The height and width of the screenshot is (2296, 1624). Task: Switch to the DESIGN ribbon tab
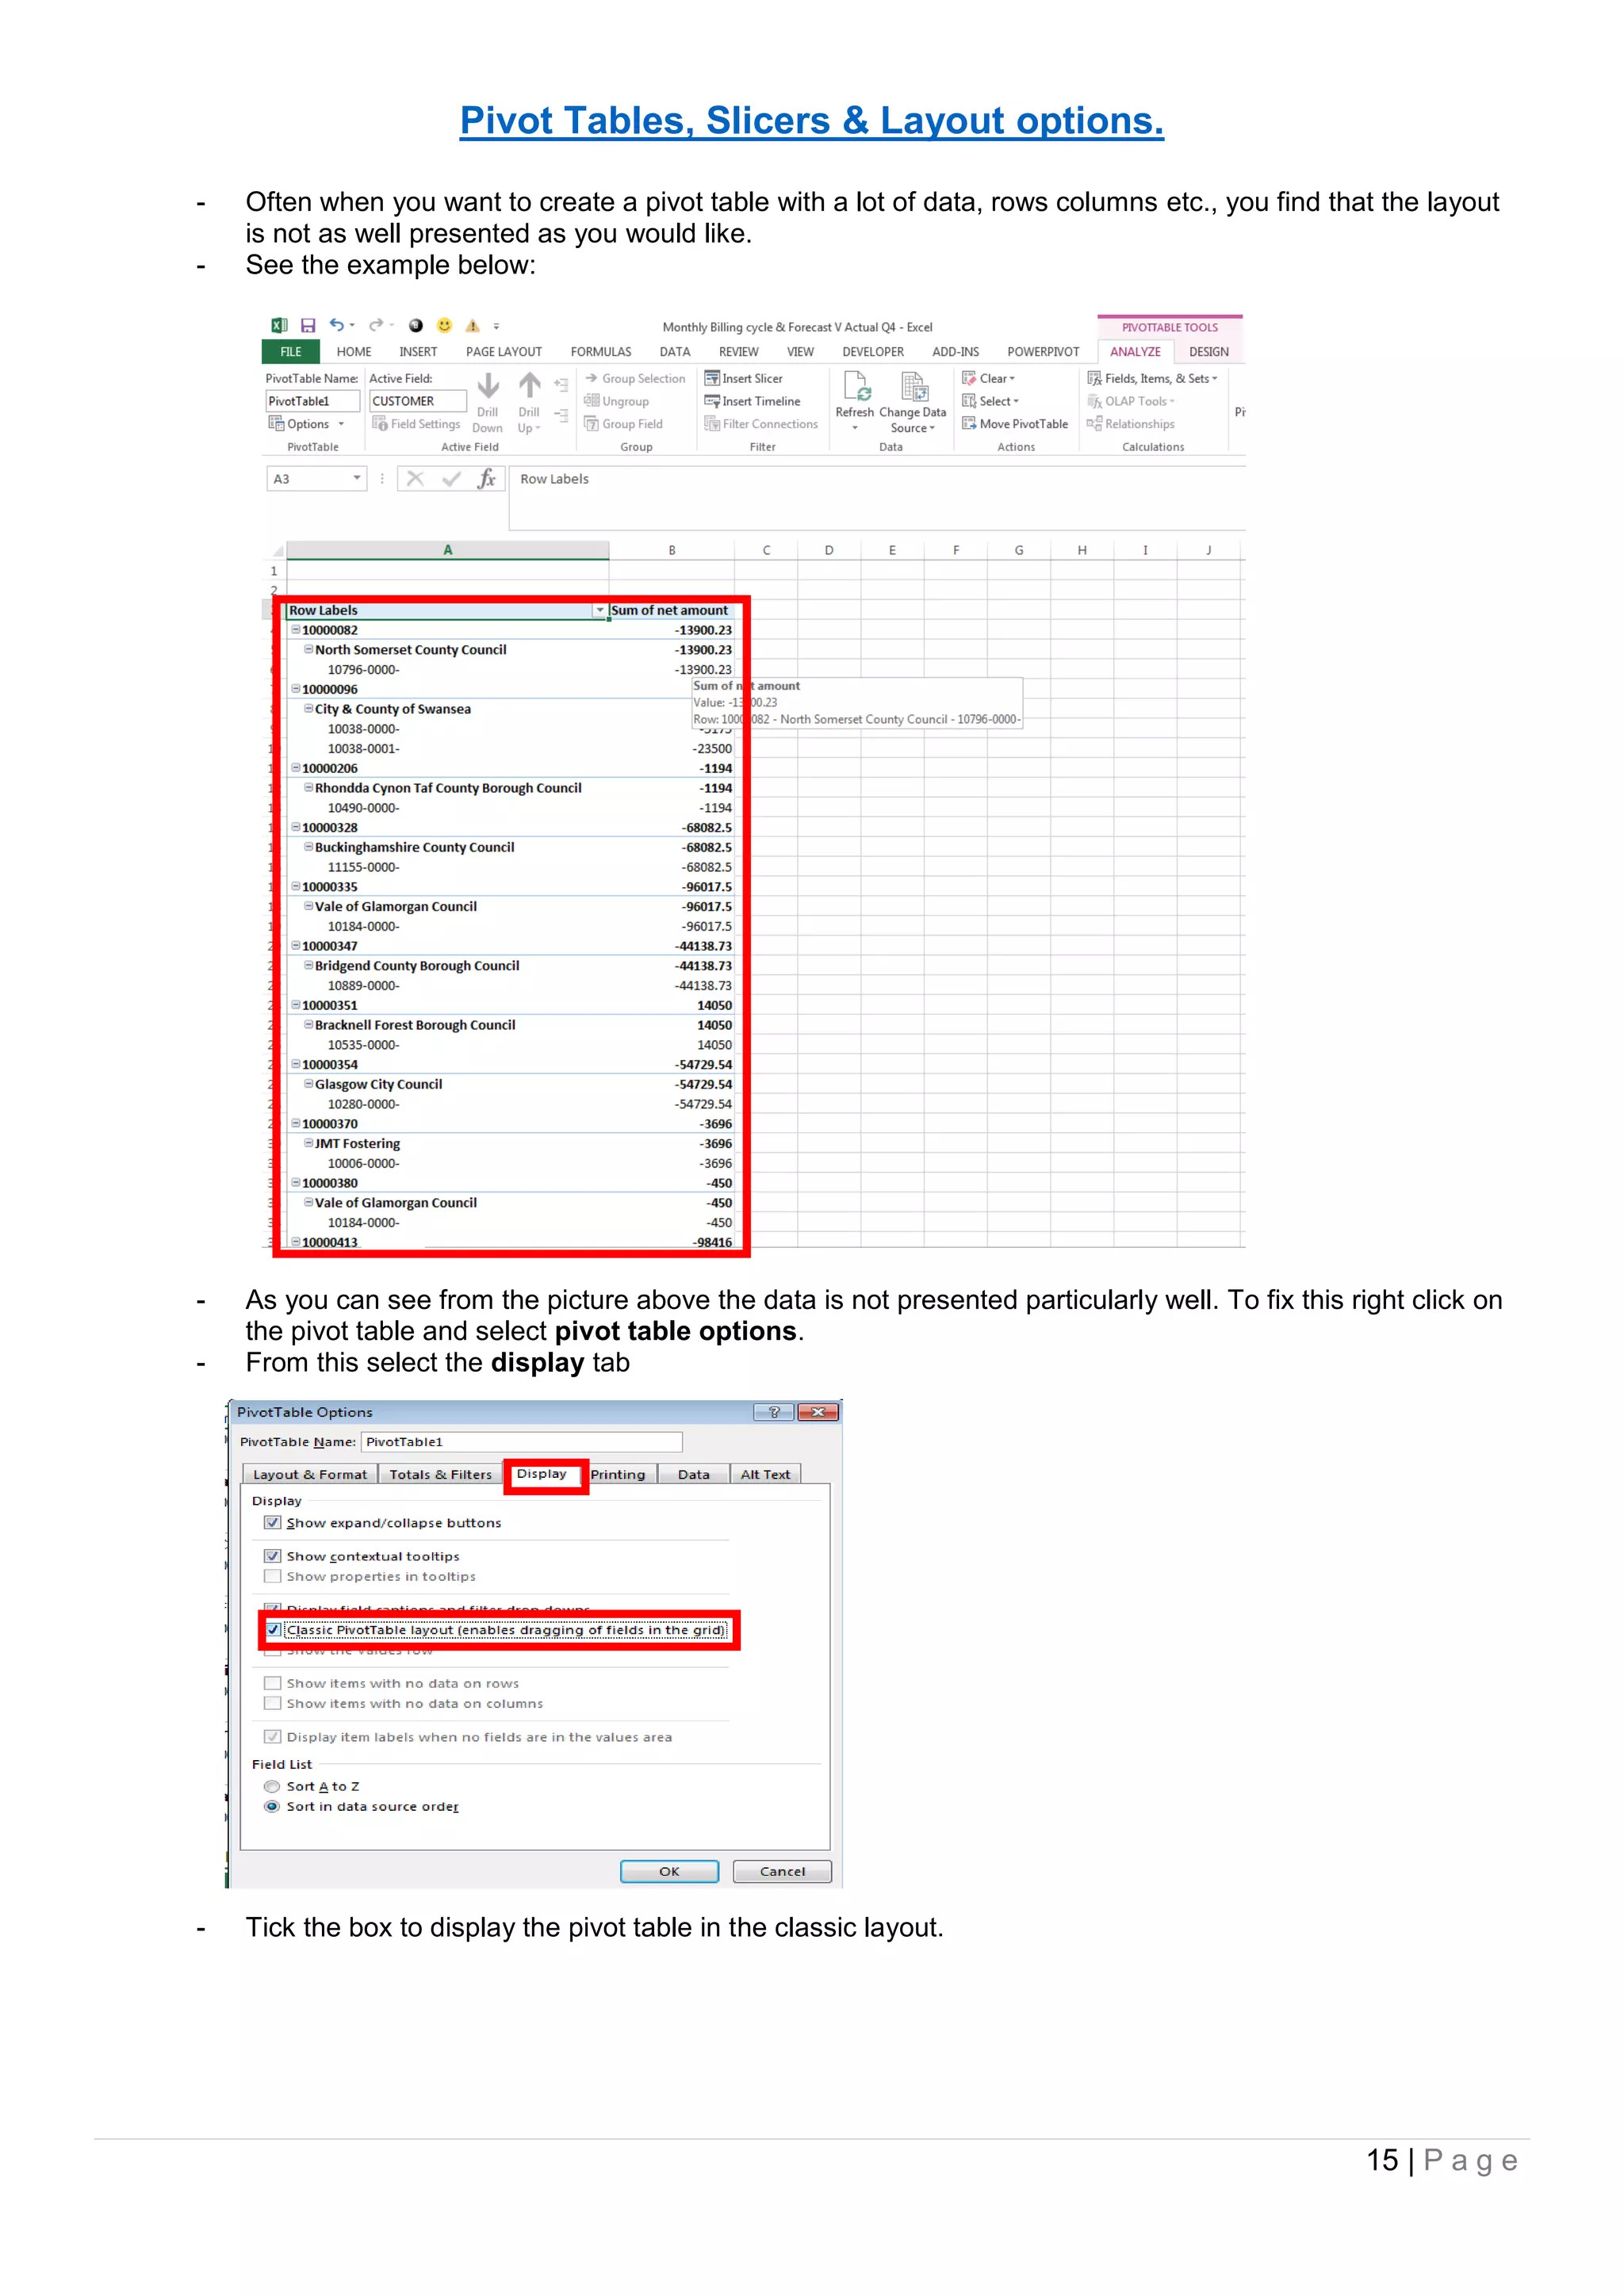pyautogui.click(x=1209, y=352)
